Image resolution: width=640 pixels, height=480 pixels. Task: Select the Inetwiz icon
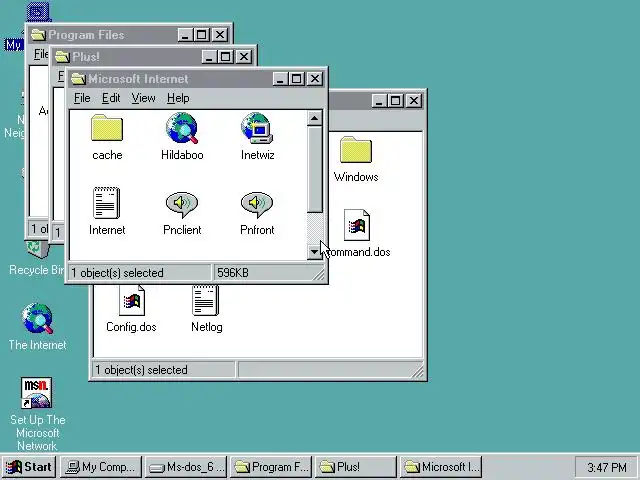pos(257,128)
